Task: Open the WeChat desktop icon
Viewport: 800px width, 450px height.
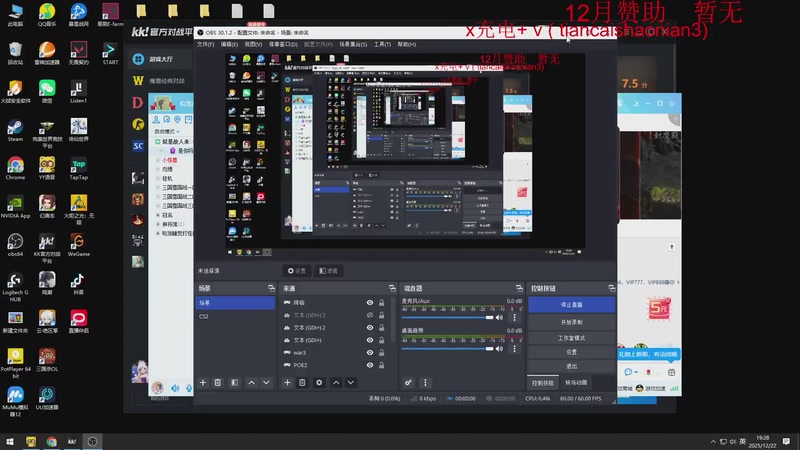Action: click(x=47, y=92)
